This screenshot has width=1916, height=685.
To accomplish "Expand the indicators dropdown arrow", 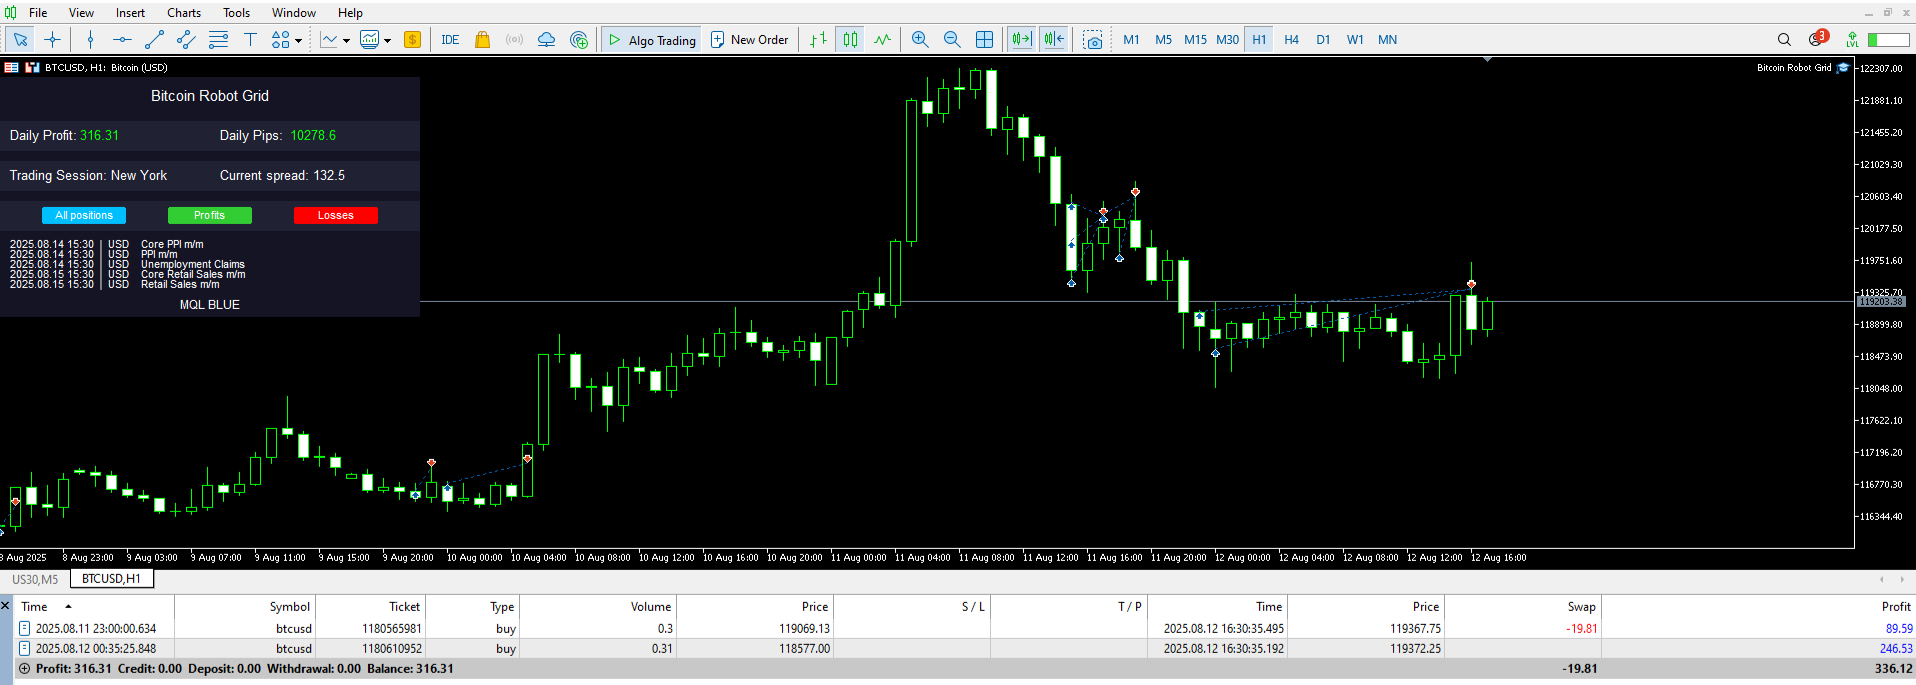I will click(346, 41).
